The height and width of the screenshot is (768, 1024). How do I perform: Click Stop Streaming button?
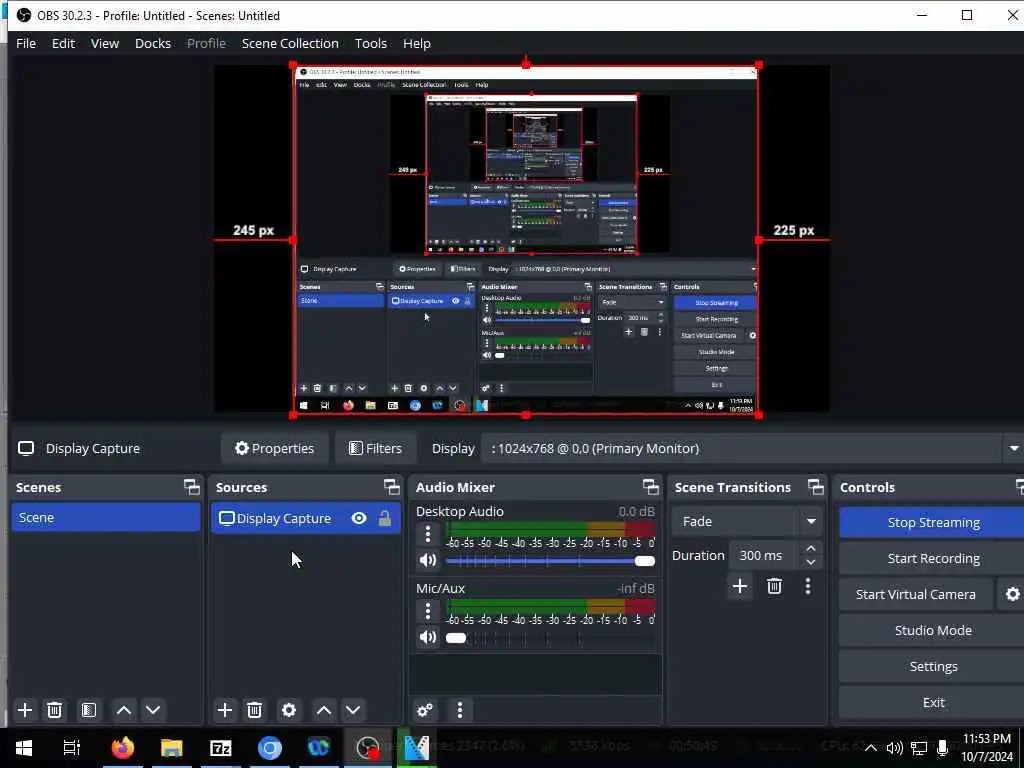[x=933, y=522]
